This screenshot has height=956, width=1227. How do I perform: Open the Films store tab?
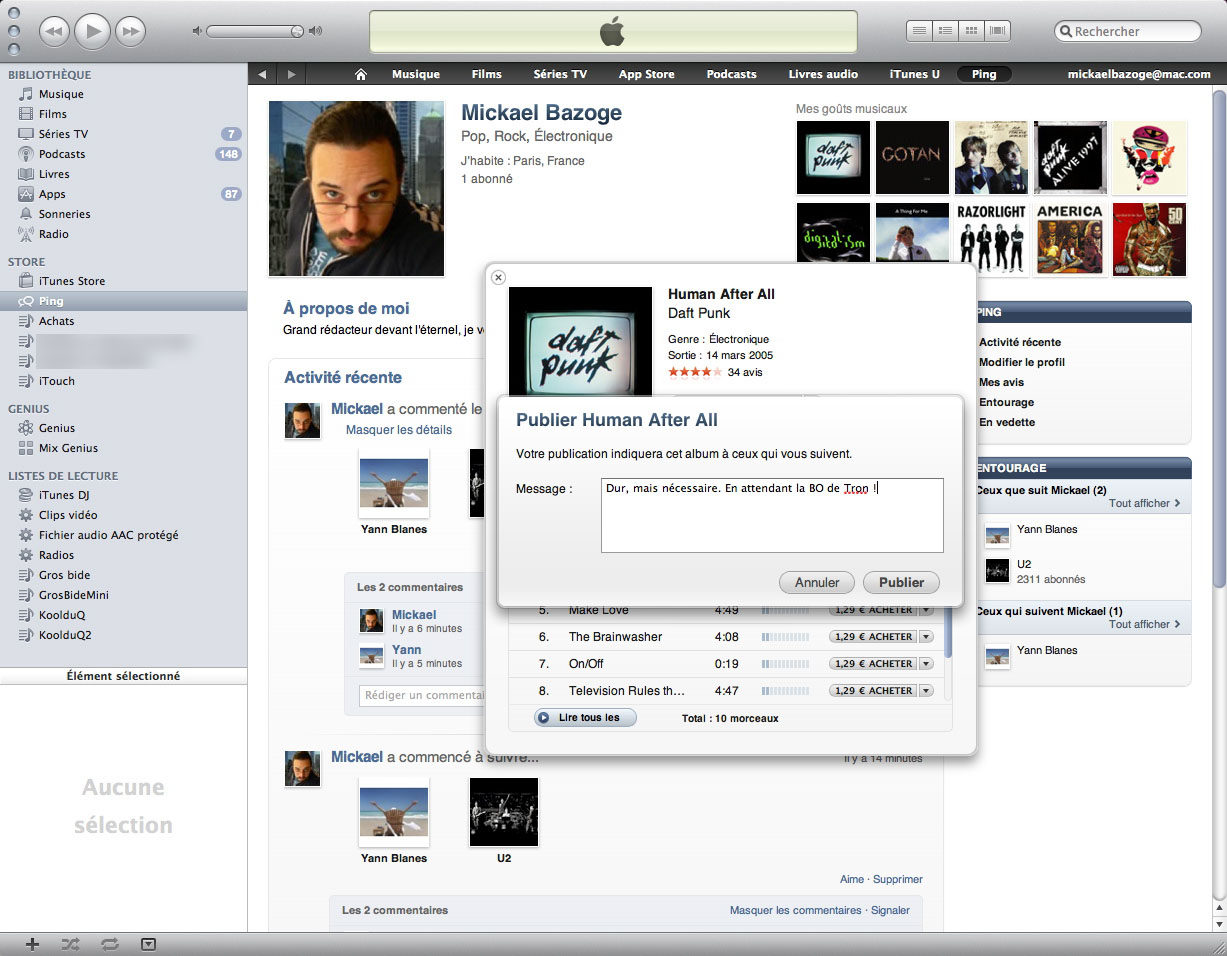pos(487,74)
